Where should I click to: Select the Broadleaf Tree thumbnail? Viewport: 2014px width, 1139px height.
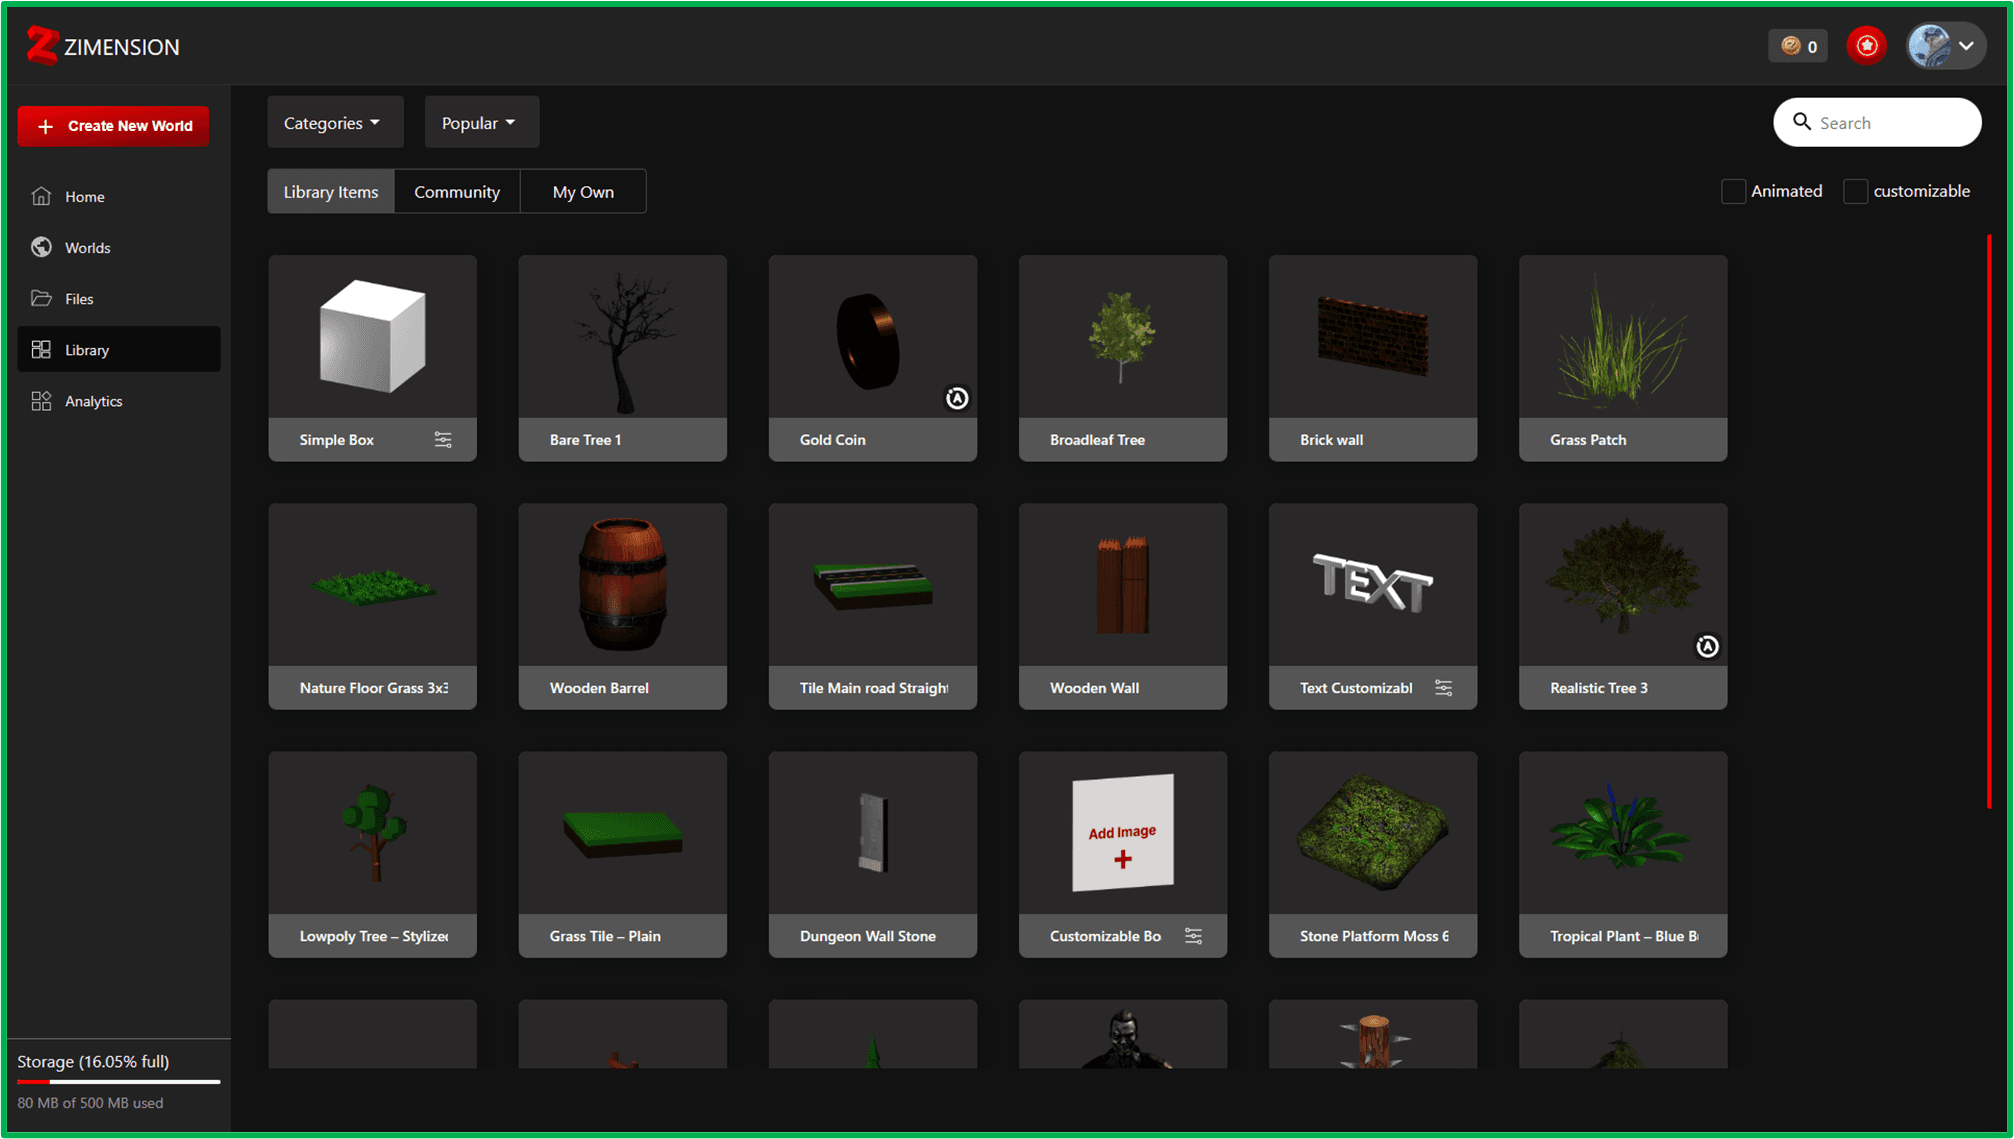pos(1122,337)
